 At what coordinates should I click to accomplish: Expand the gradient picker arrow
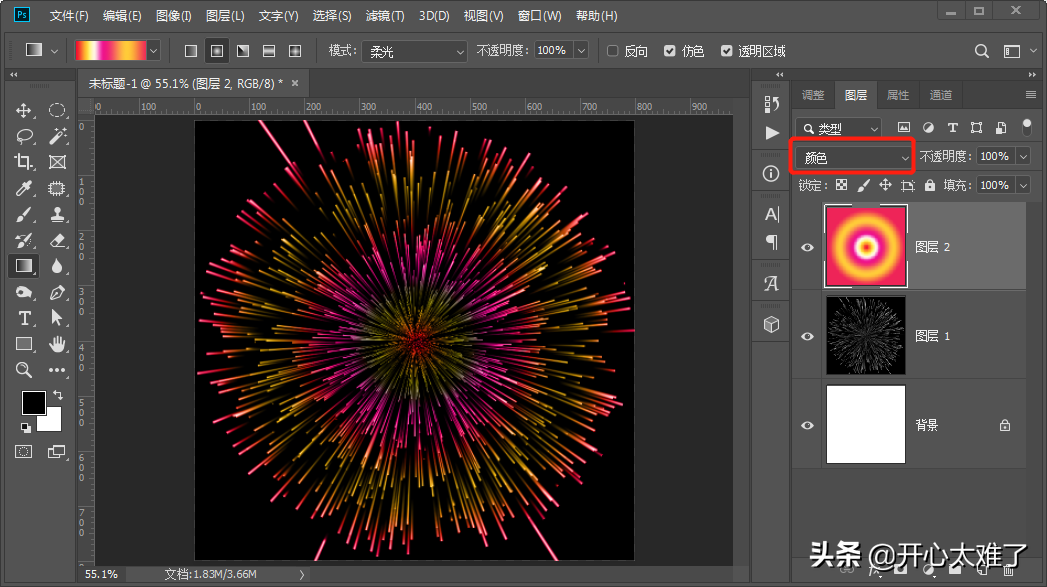154,51
